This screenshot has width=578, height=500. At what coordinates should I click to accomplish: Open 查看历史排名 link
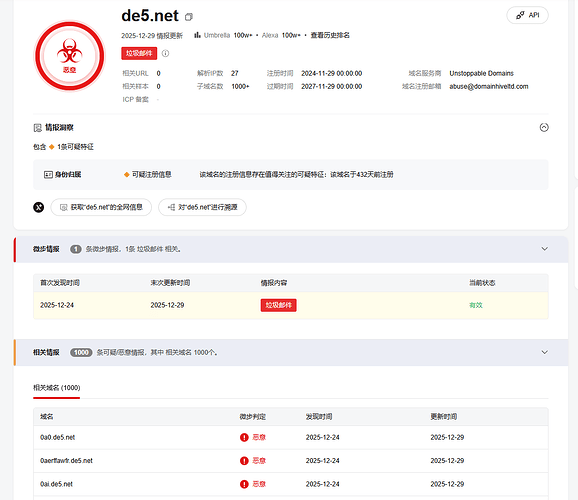pyautogui.click(x=330, y=35)
